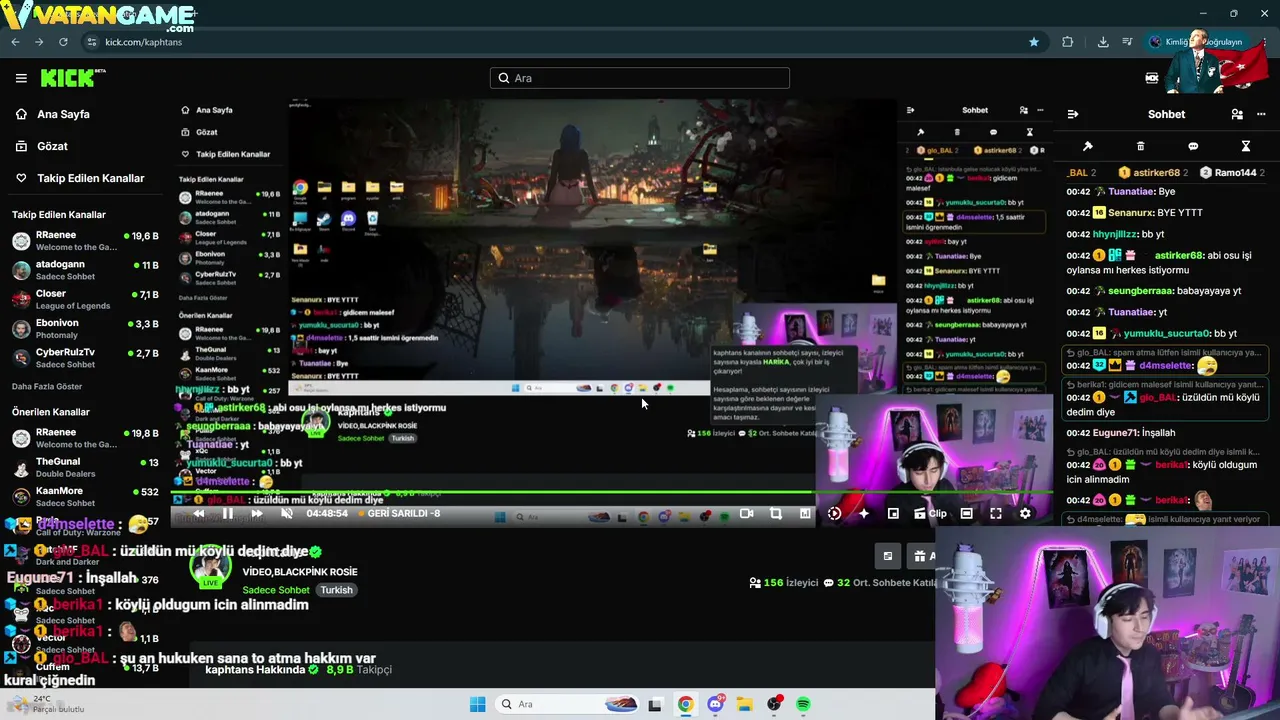
Task: Create a clip with Clip button
Action: tap(930, 514)
